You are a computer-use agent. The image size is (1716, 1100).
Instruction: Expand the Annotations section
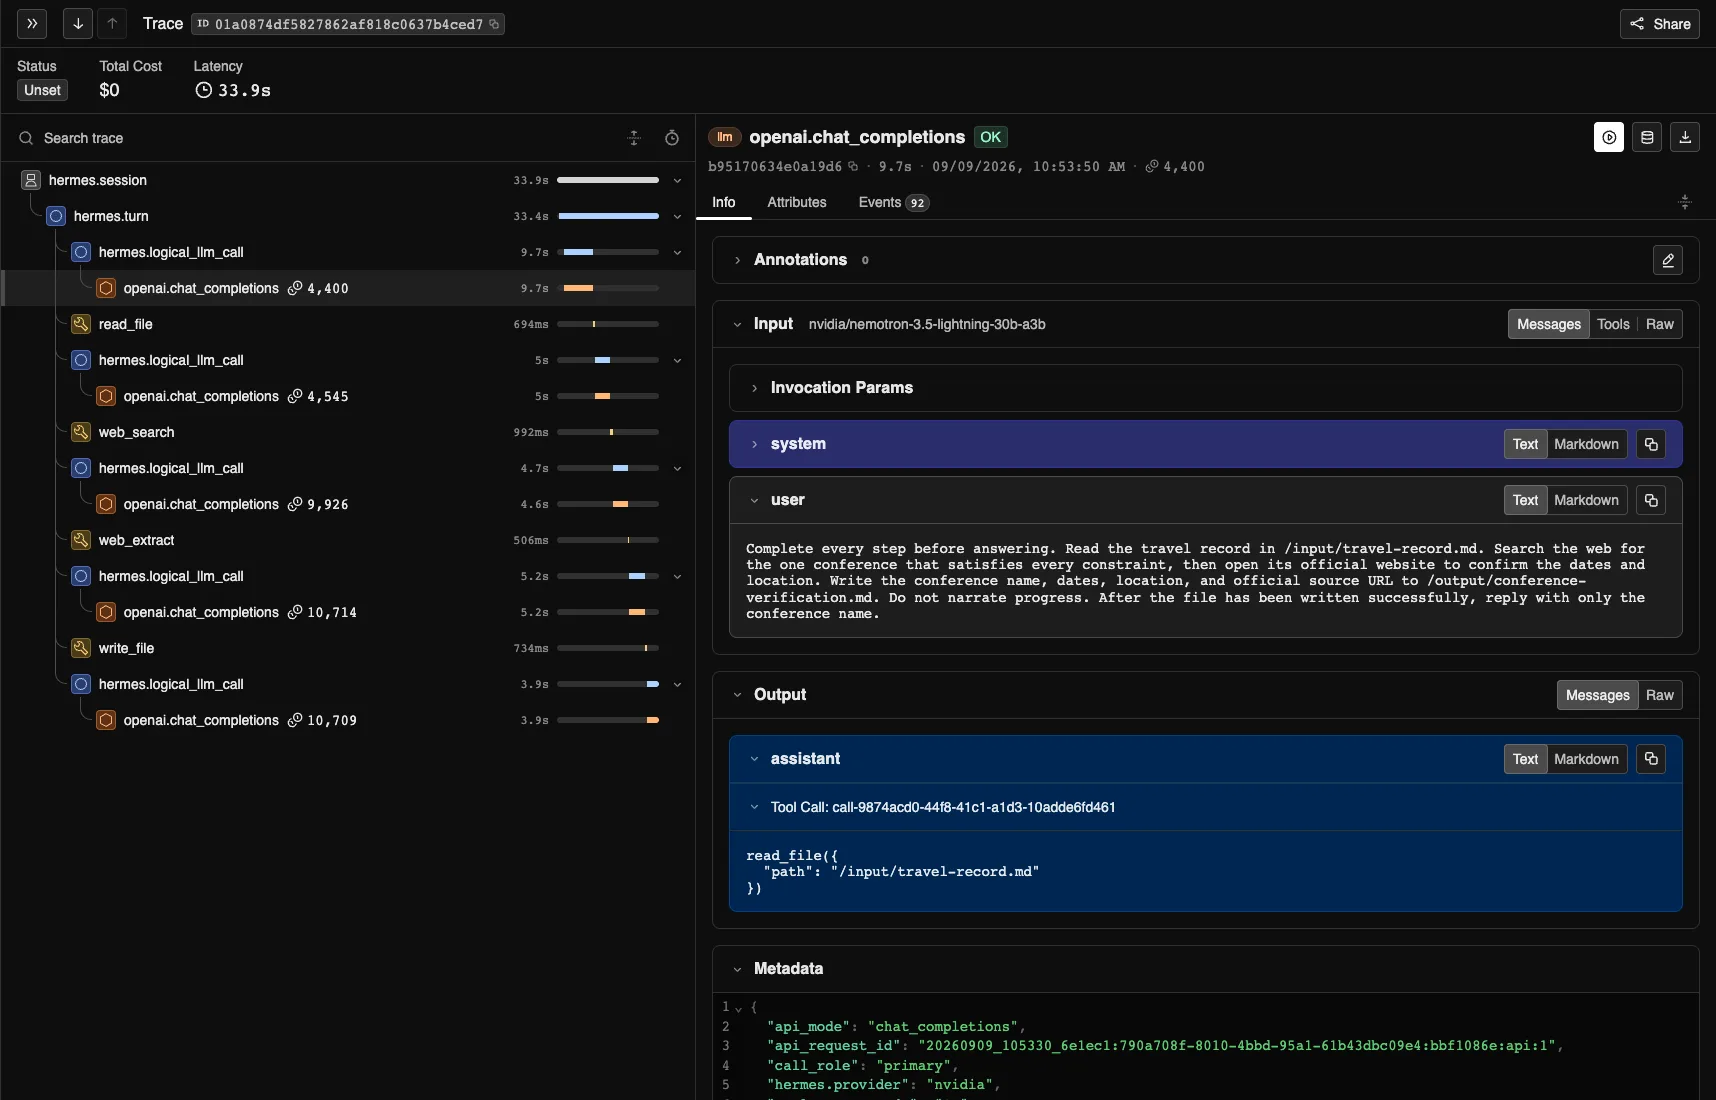738,260
